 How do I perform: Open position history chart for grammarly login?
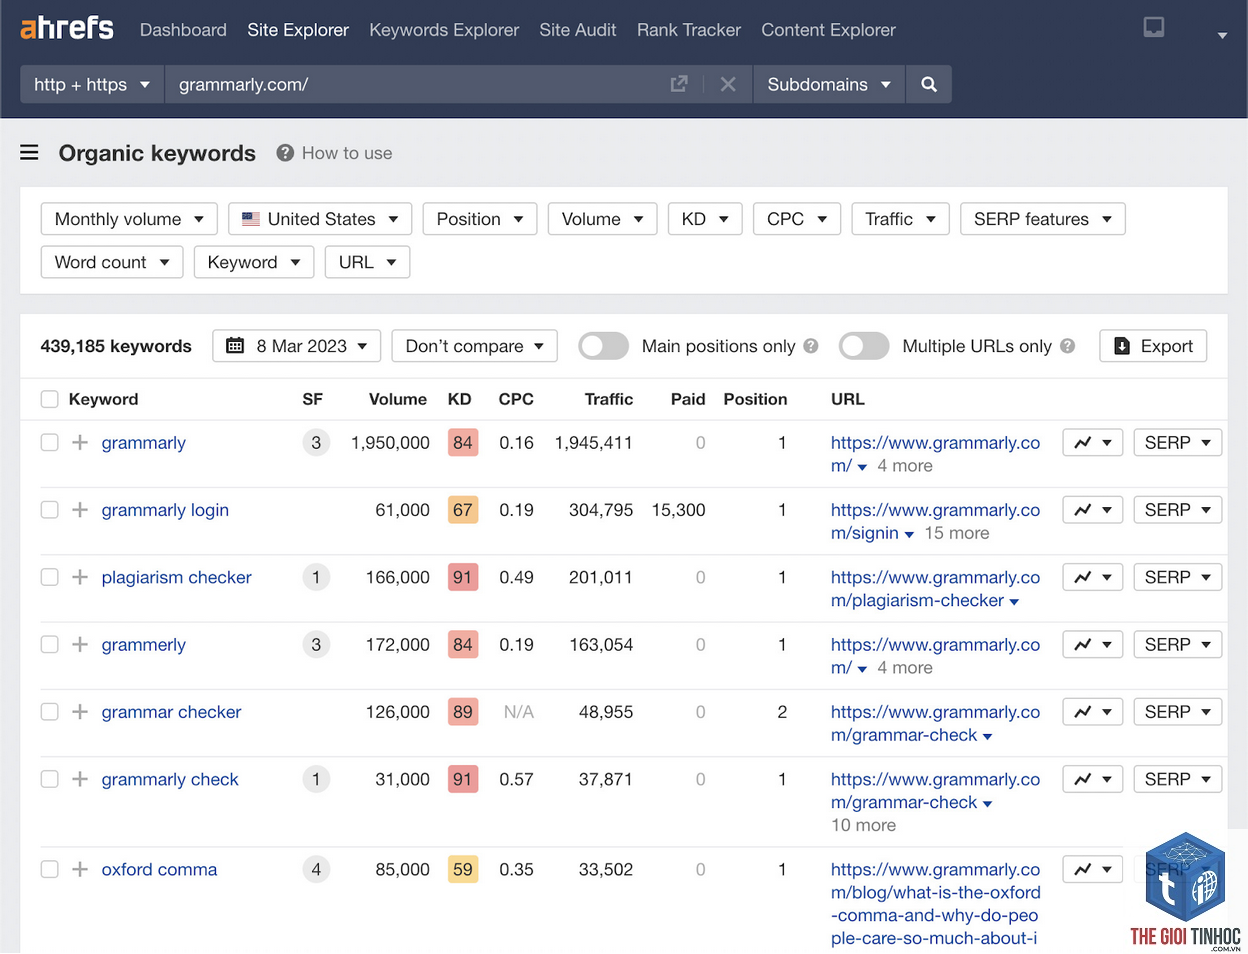coord(1093,510)
